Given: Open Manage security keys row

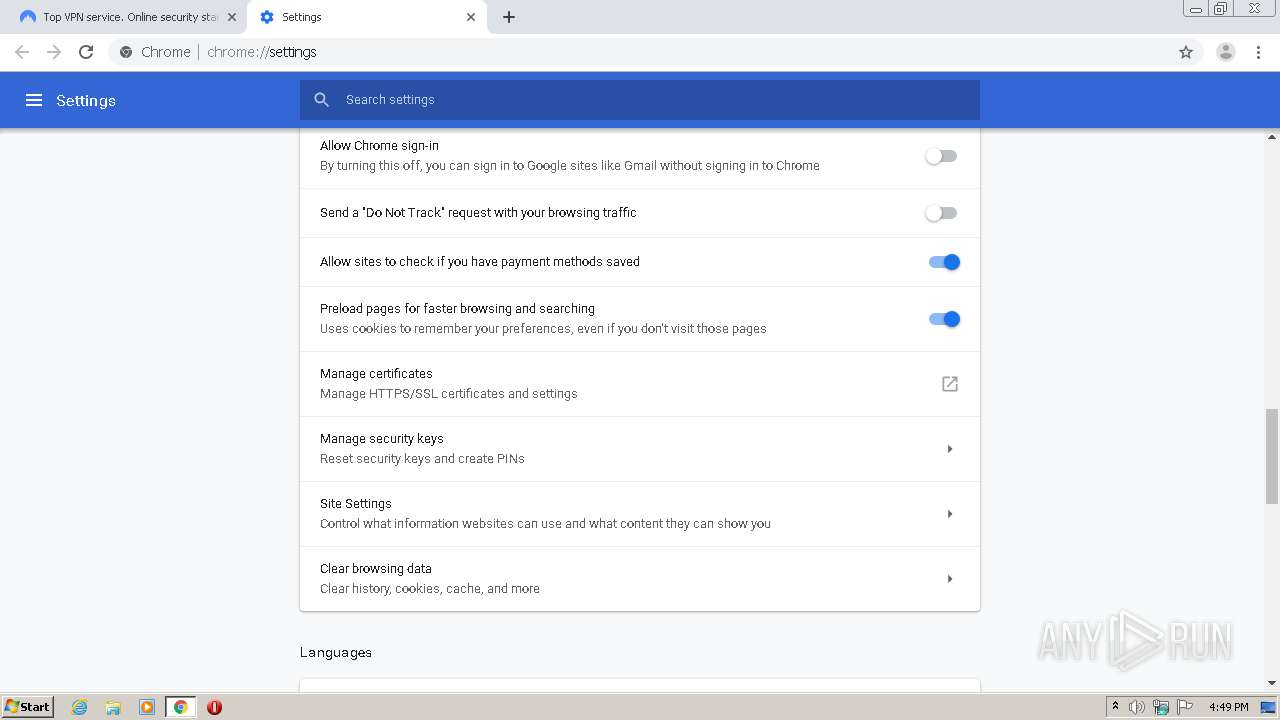Looking at the screenshot, I should point(640,449).
